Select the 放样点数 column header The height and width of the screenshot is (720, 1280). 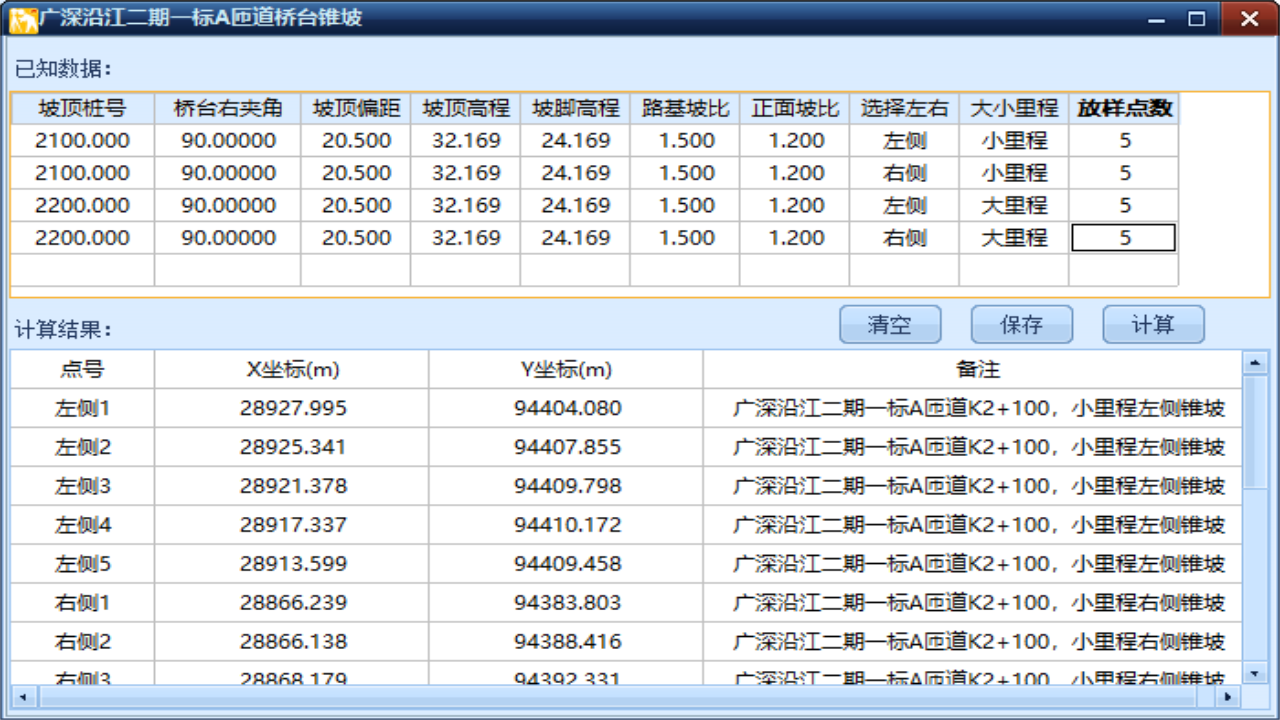1122,110
